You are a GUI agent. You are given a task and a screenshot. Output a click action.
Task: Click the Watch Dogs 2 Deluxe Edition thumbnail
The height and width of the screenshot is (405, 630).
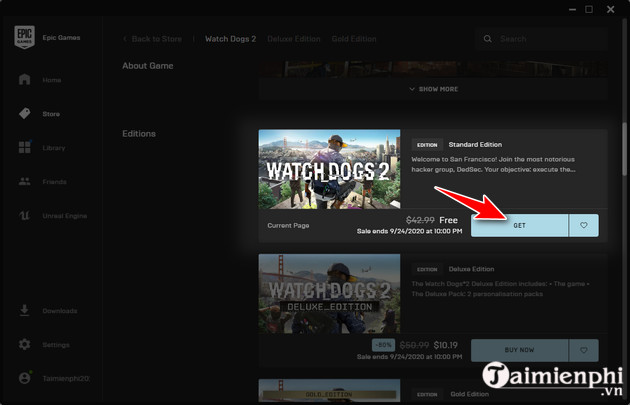coord(329,294)
